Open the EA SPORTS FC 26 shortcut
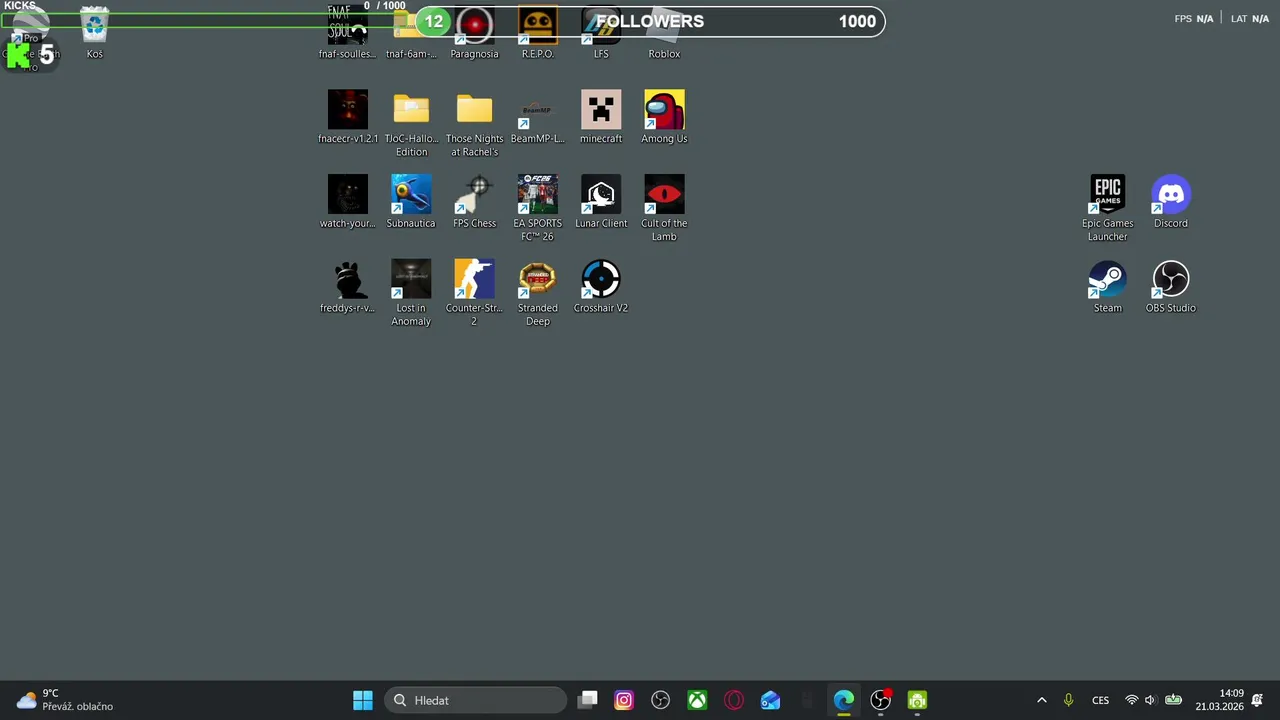The height and width of the screenshot is (720, 1280). pyautogui.click(x=537, y=208)
